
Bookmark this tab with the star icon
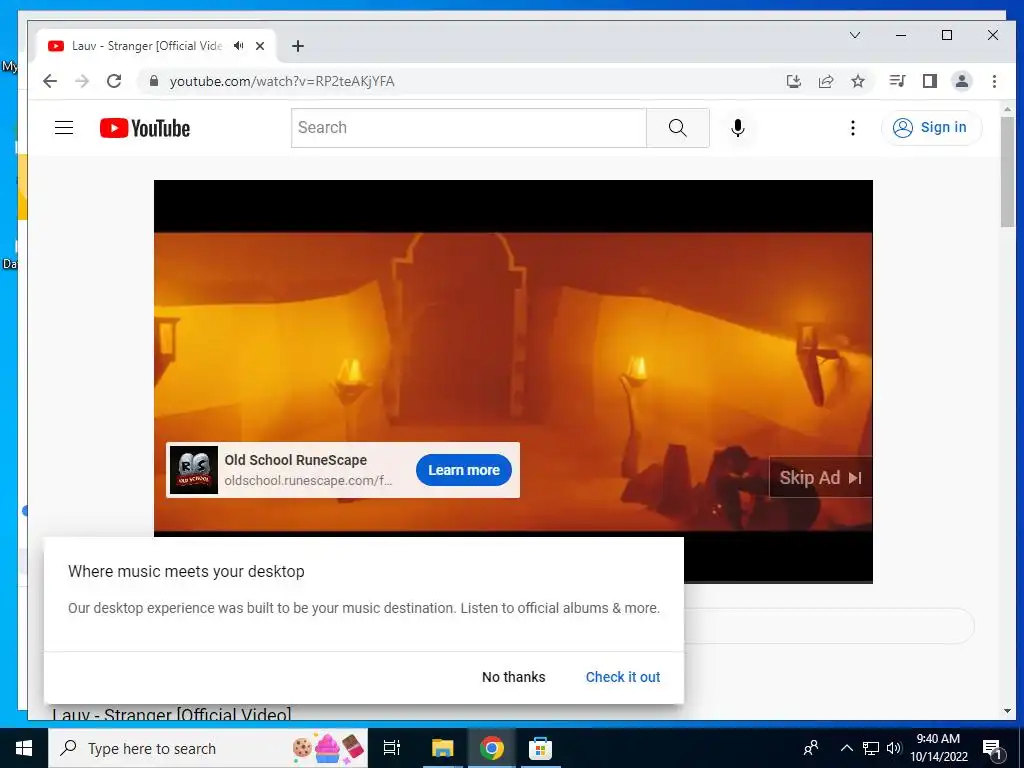click(x=858, y=81)
